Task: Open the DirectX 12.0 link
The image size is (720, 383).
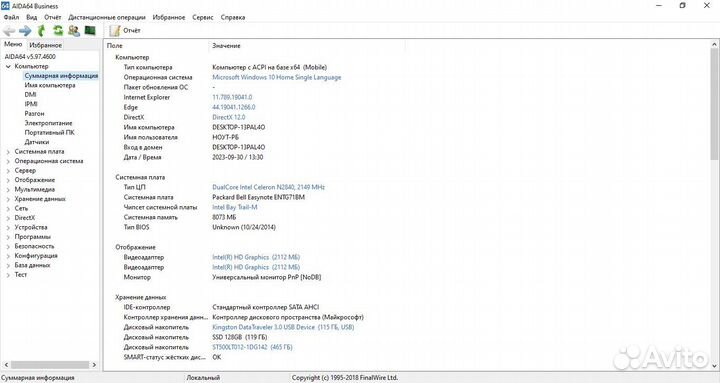Action: (x=229, y=117)
